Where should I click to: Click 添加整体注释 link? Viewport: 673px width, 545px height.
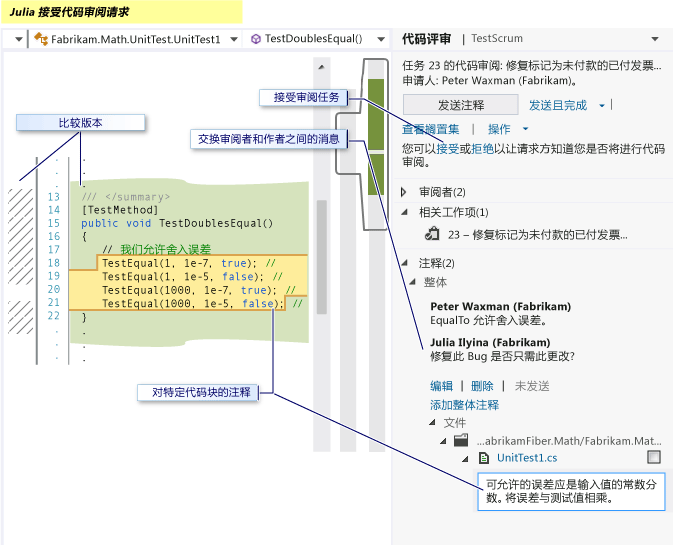464,405
